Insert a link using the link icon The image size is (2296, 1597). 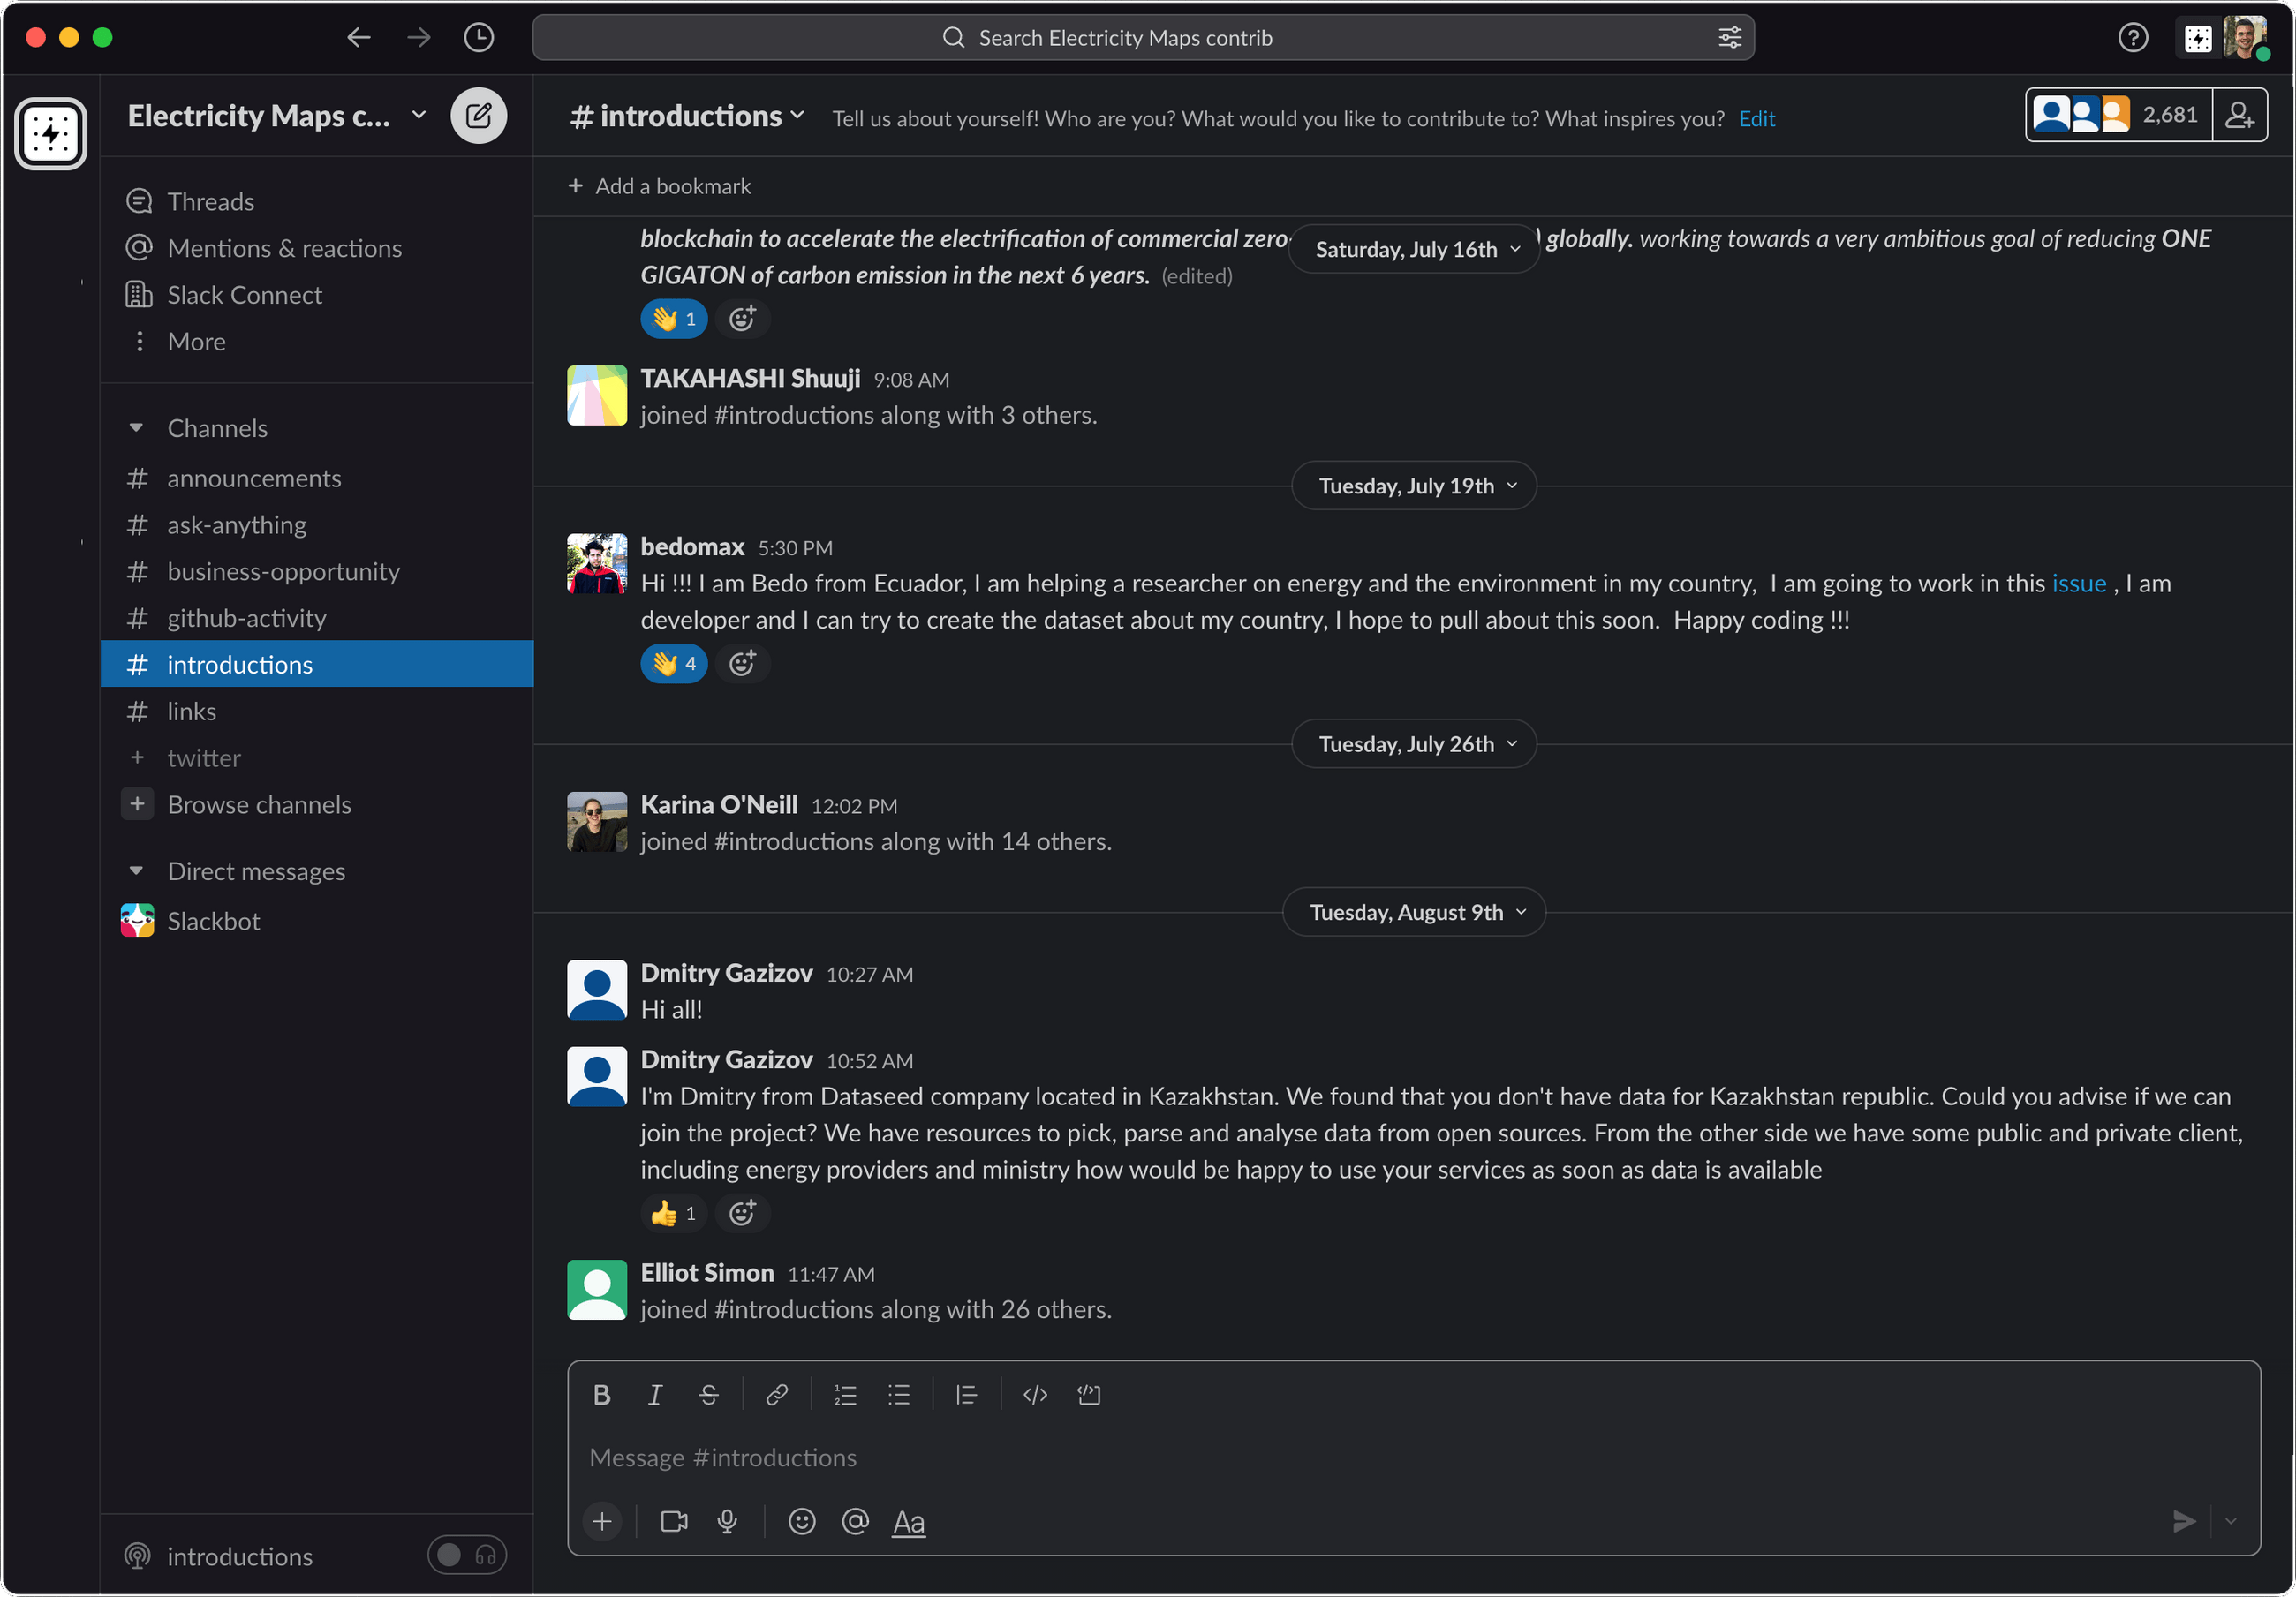point(776,1394)
